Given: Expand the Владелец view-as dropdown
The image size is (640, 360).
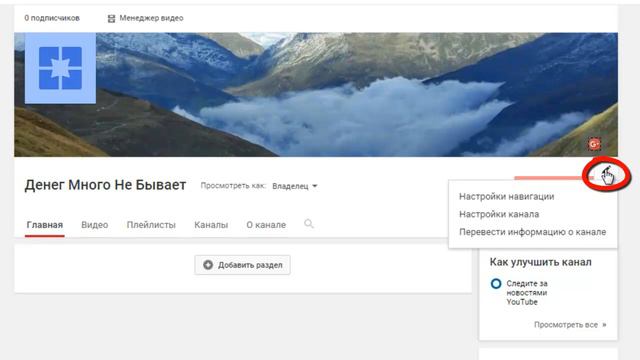Looking at the screenshot, I should [295, 186].
